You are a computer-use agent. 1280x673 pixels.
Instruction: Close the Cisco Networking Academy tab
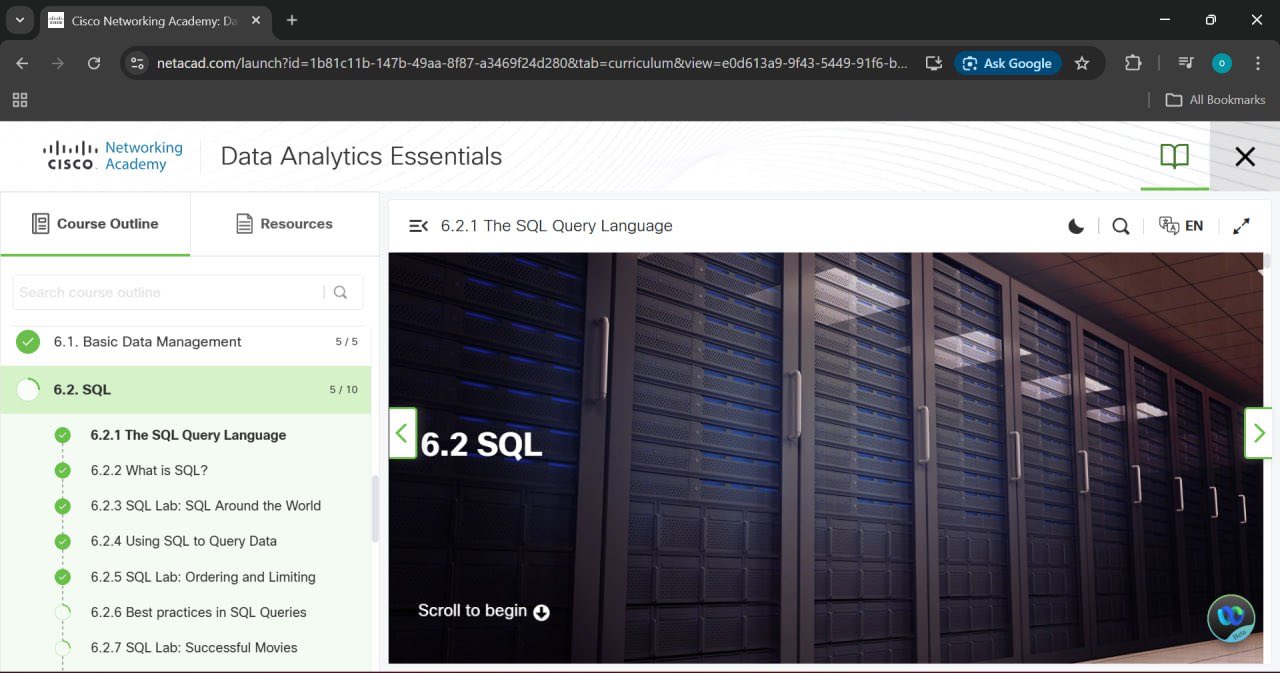click(x=255, y=20)
